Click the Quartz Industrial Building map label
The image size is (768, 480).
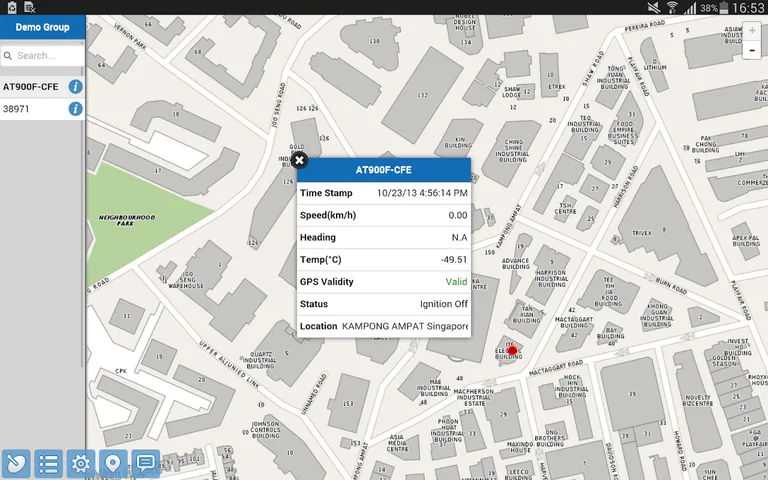click(x=261, y=360)
